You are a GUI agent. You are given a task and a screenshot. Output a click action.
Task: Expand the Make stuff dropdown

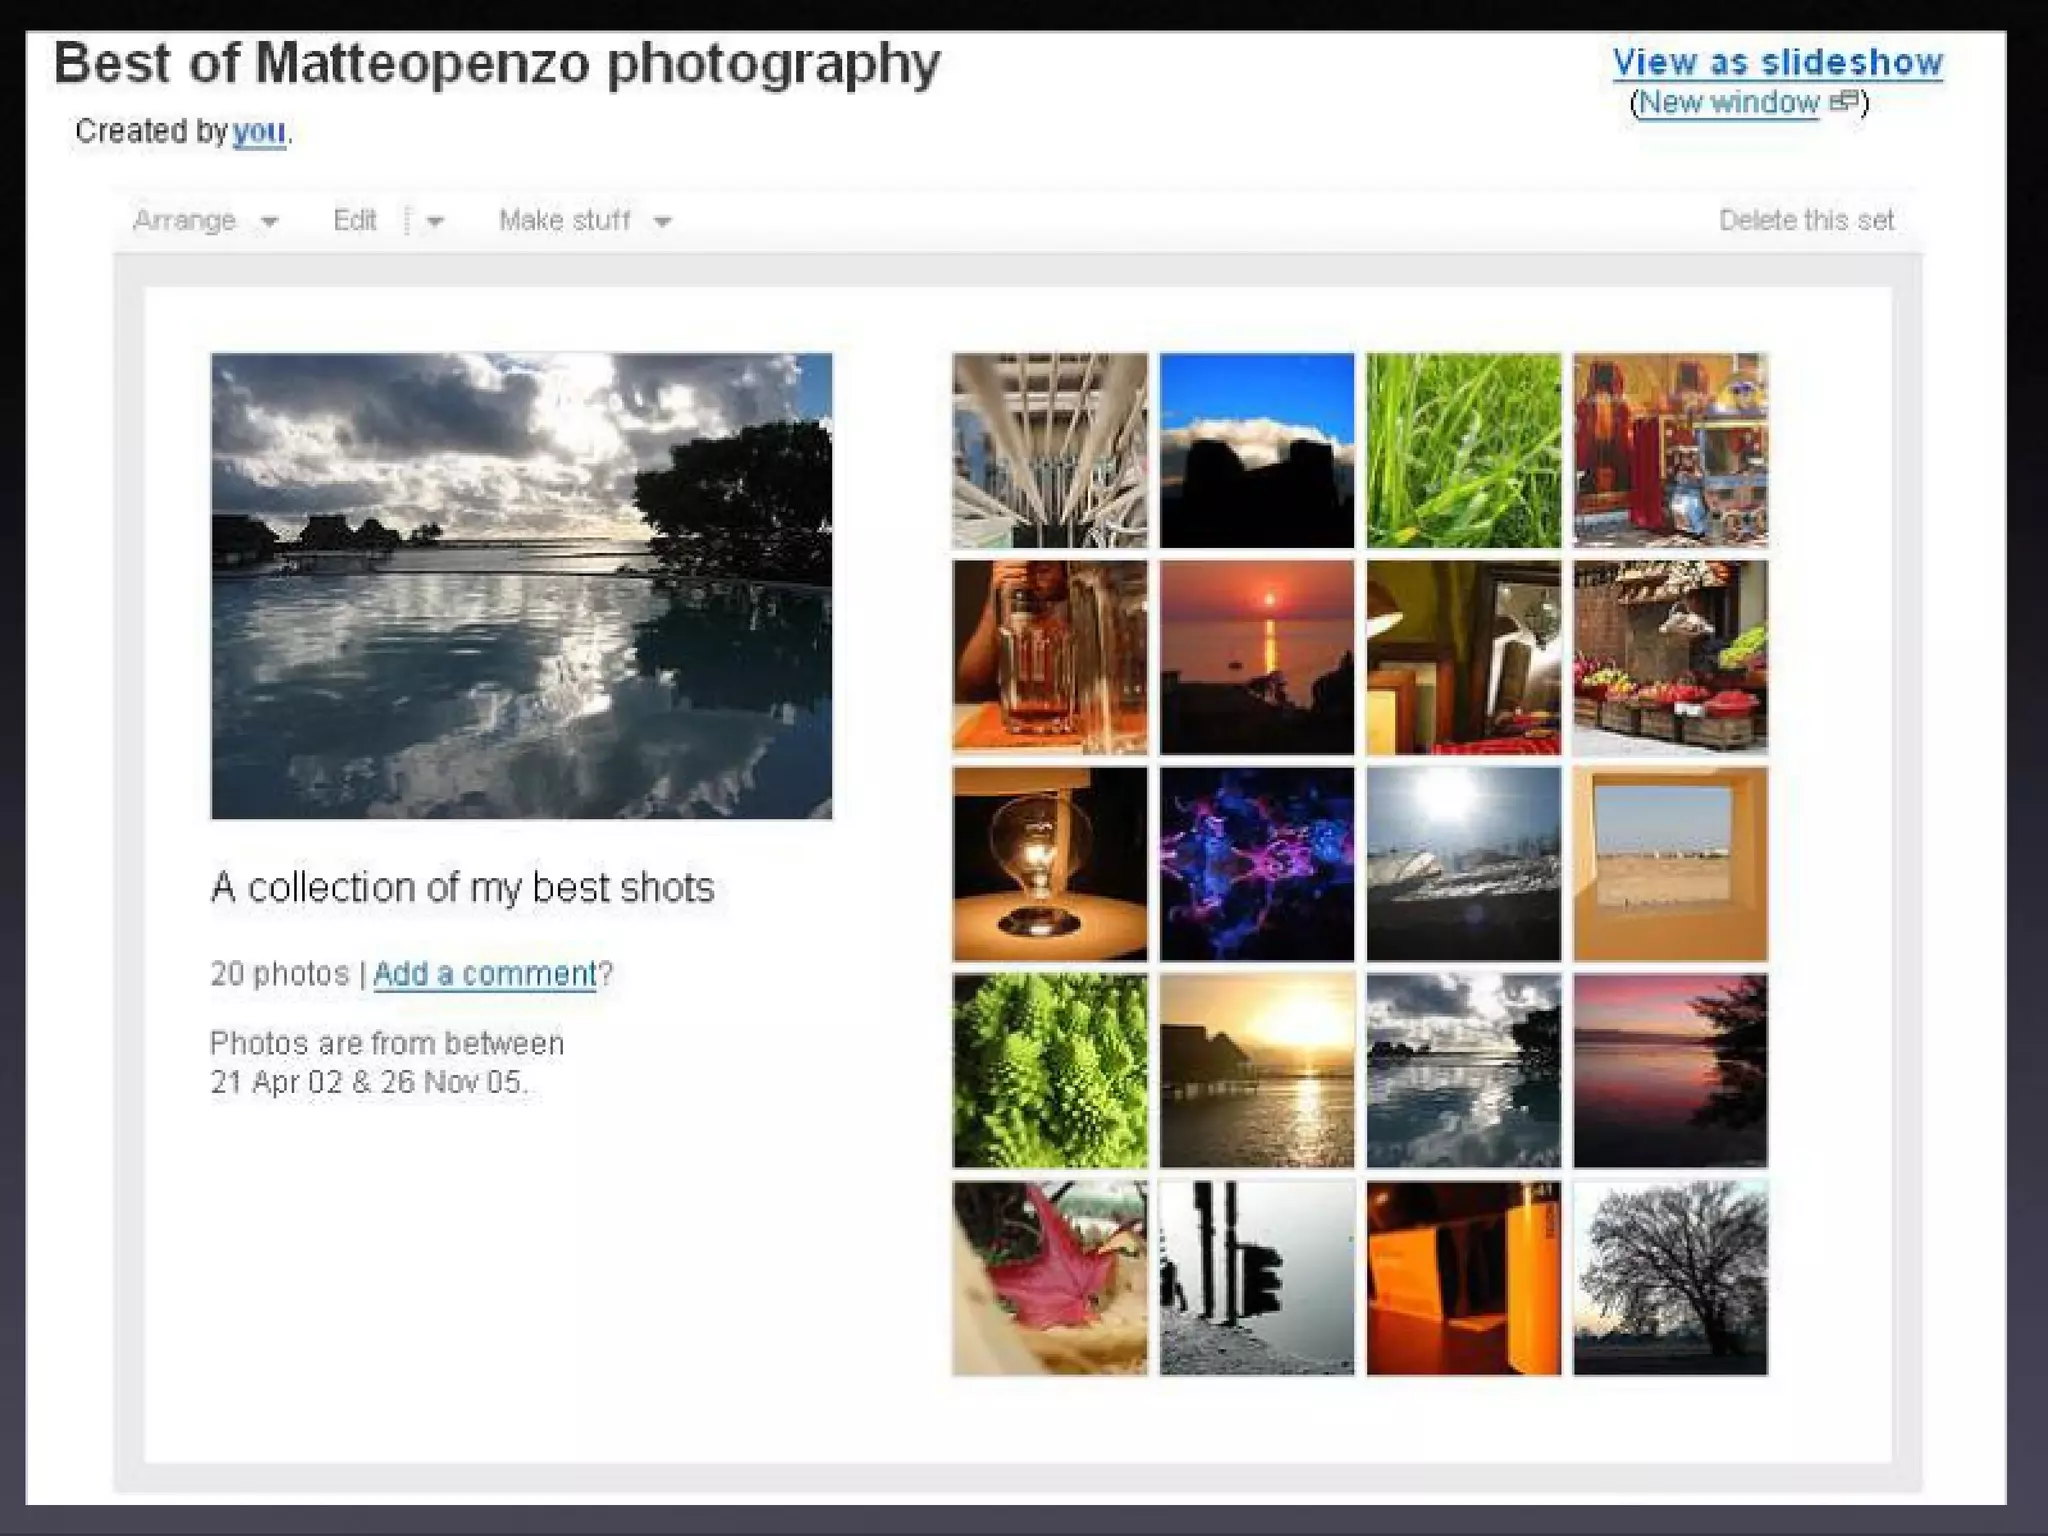tap(662, 222)
